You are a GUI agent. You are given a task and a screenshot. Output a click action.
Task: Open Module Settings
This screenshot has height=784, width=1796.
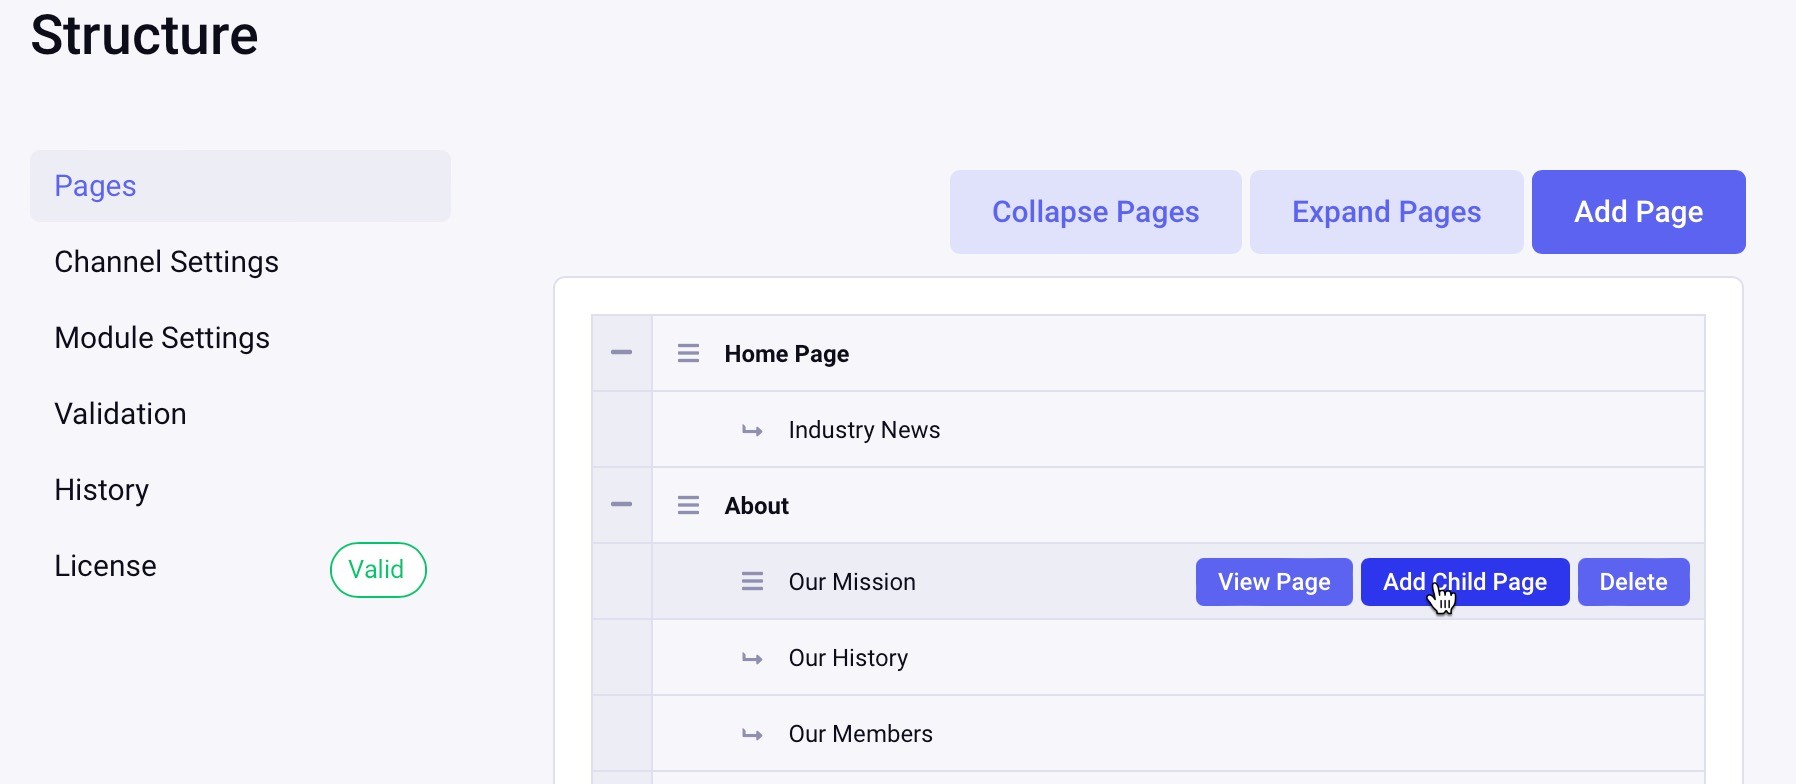pyautogui.click(x=162, y=338)
